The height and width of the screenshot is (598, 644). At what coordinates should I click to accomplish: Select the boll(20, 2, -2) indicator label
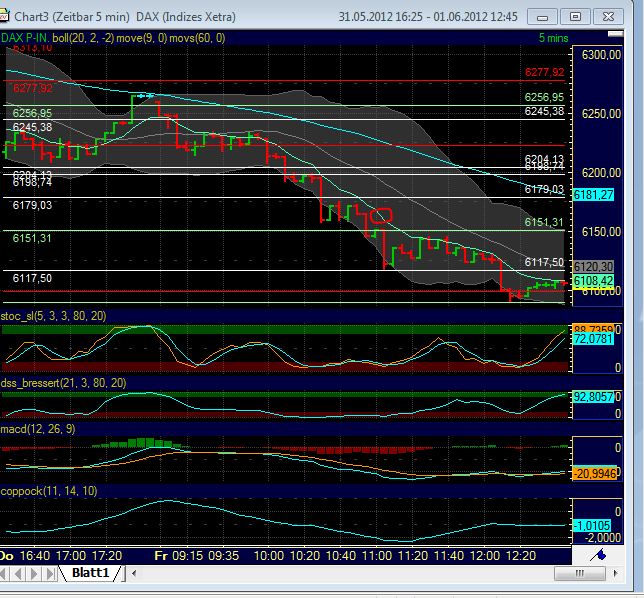(x=83, y=38)
